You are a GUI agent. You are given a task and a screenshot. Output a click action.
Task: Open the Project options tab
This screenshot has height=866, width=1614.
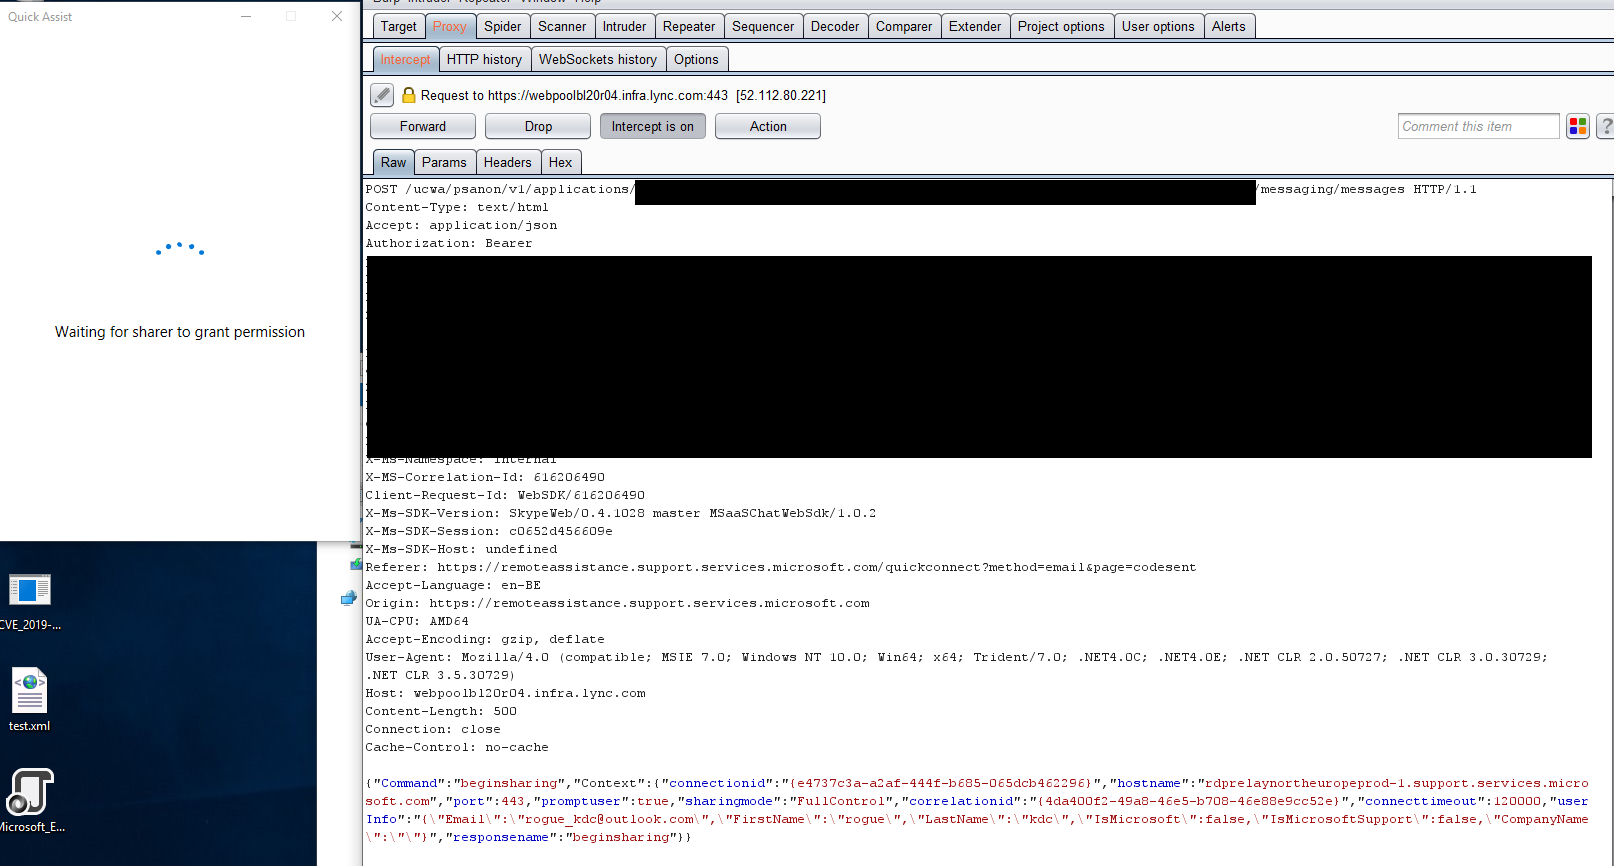tap(1061, 26)
